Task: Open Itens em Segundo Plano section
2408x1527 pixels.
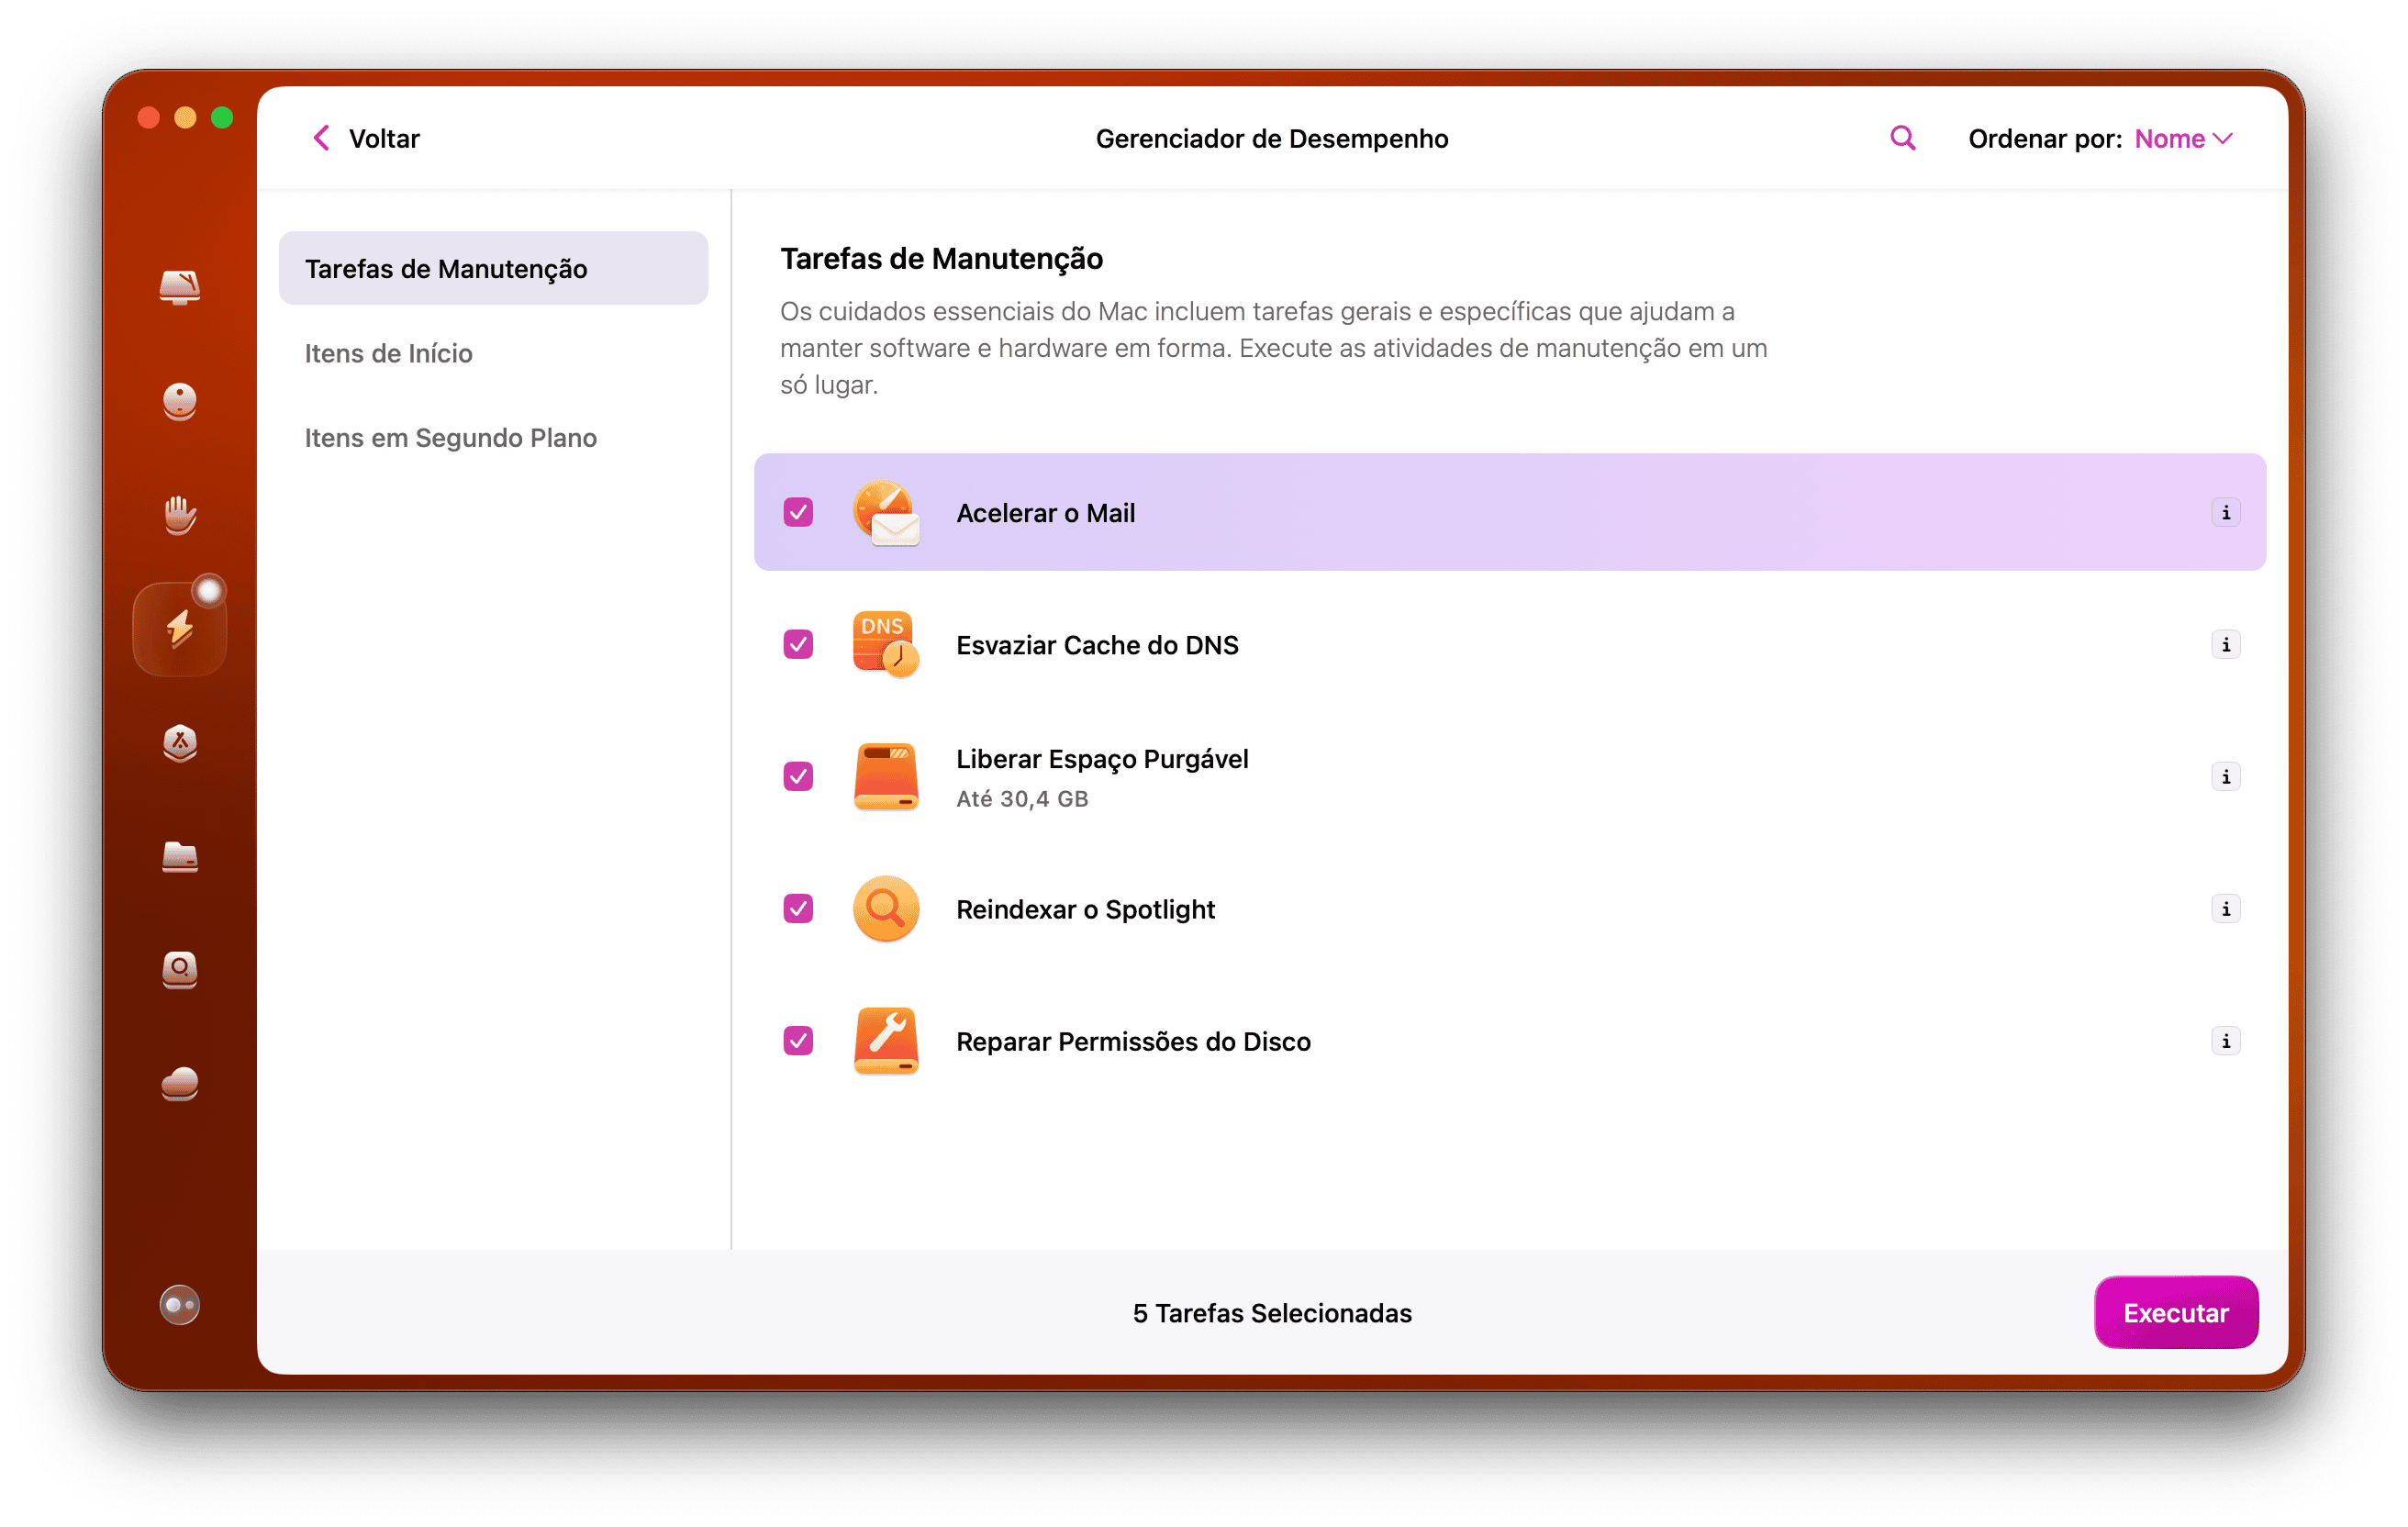Action: point(451,437)
